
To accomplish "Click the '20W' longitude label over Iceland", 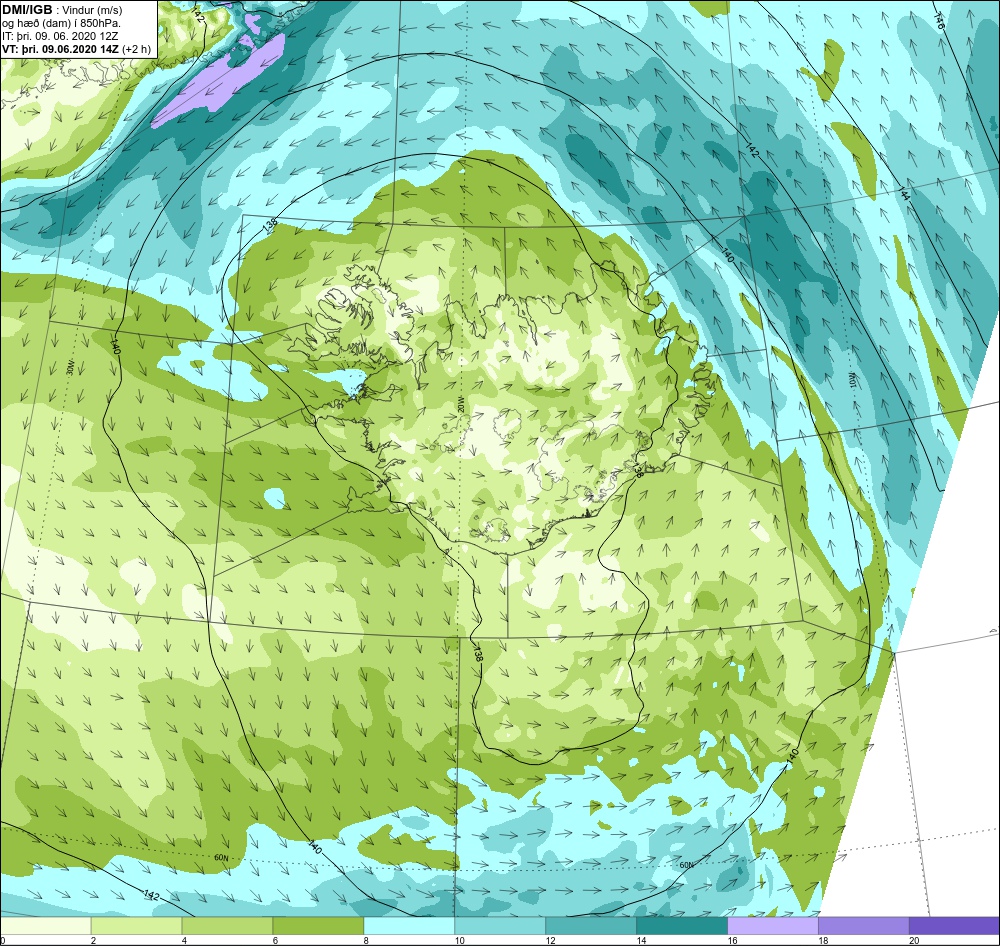I will point(459,404).
